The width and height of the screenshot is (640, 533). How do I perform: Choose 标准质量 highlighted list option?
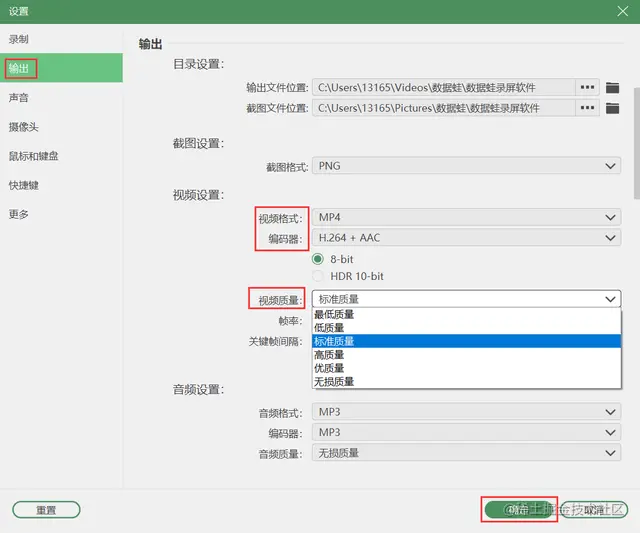click(467, 341)
